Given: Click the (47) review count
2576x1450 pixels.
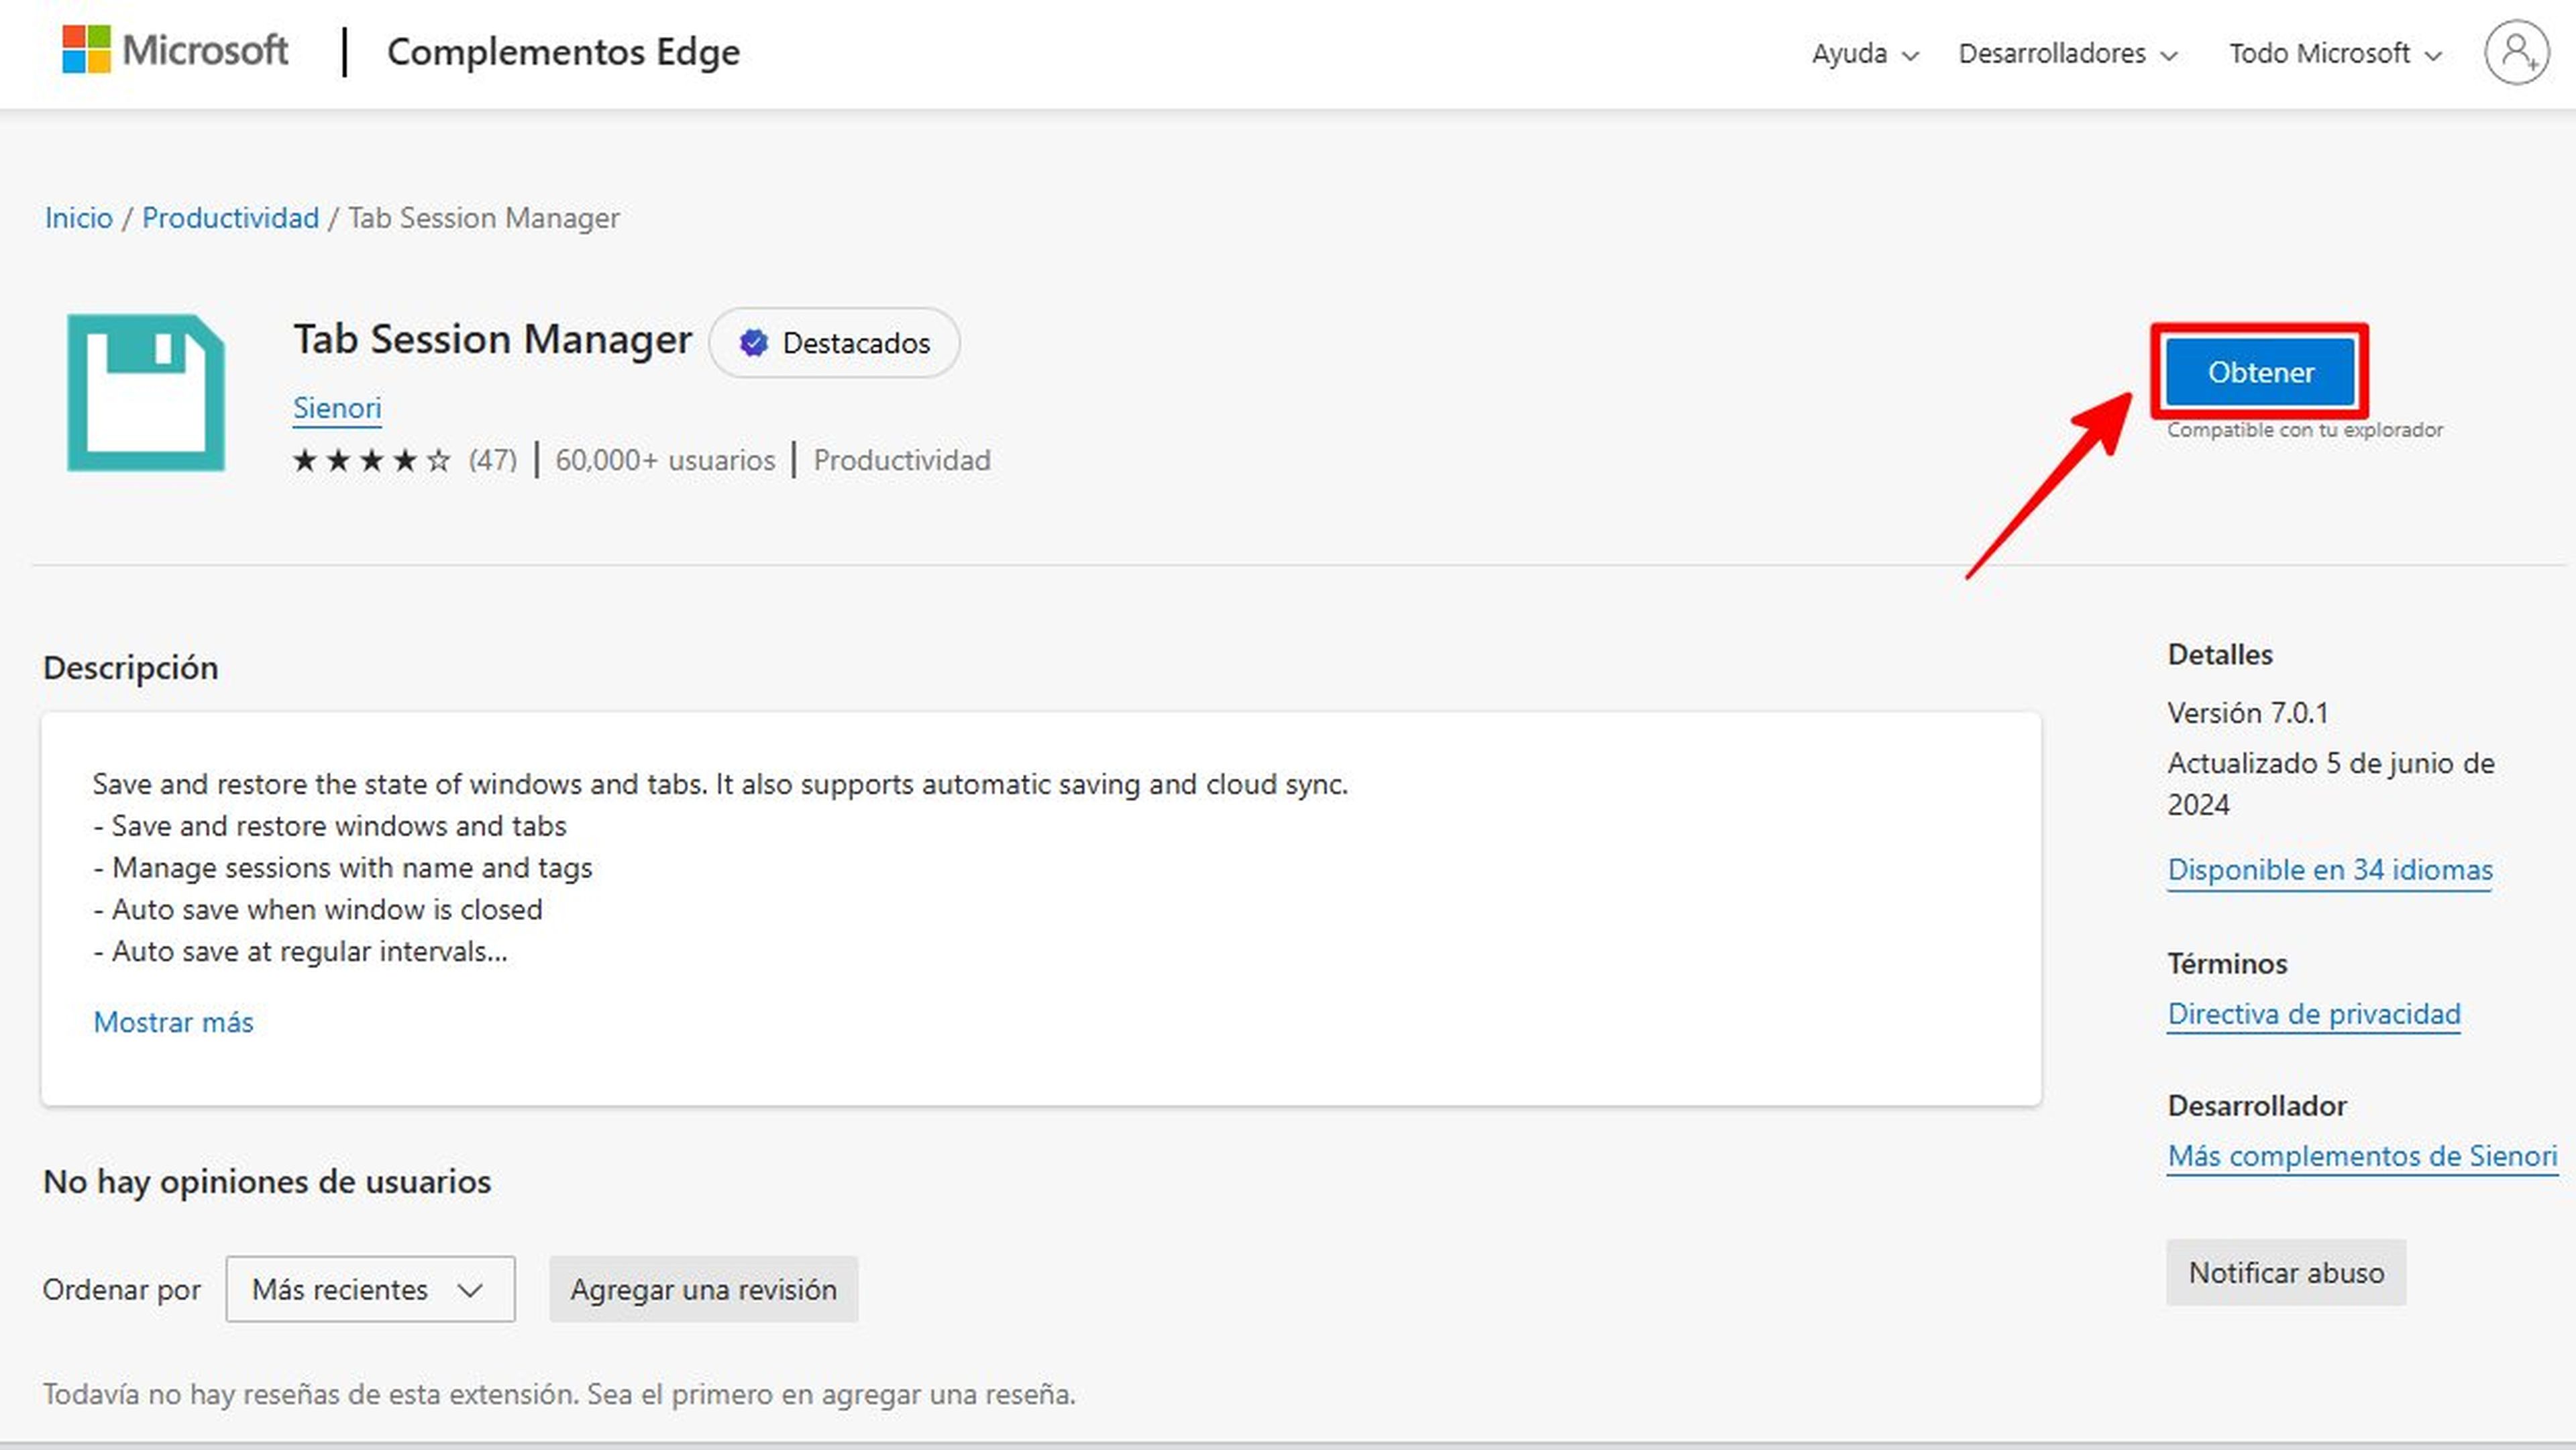Looking at the screenshot, I should (493, 460).
